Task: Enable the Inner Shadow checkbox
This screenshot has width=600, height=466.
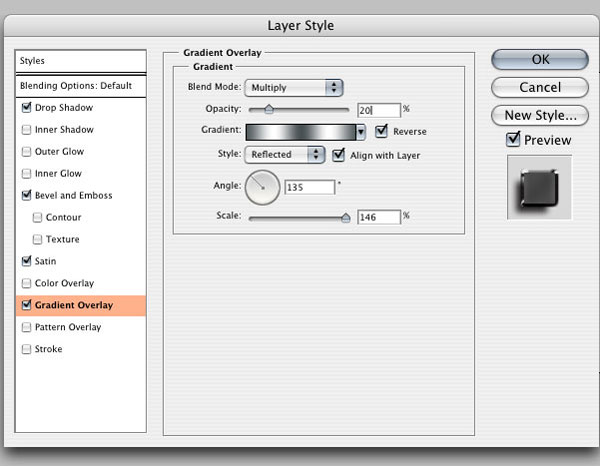Action: 26,130
